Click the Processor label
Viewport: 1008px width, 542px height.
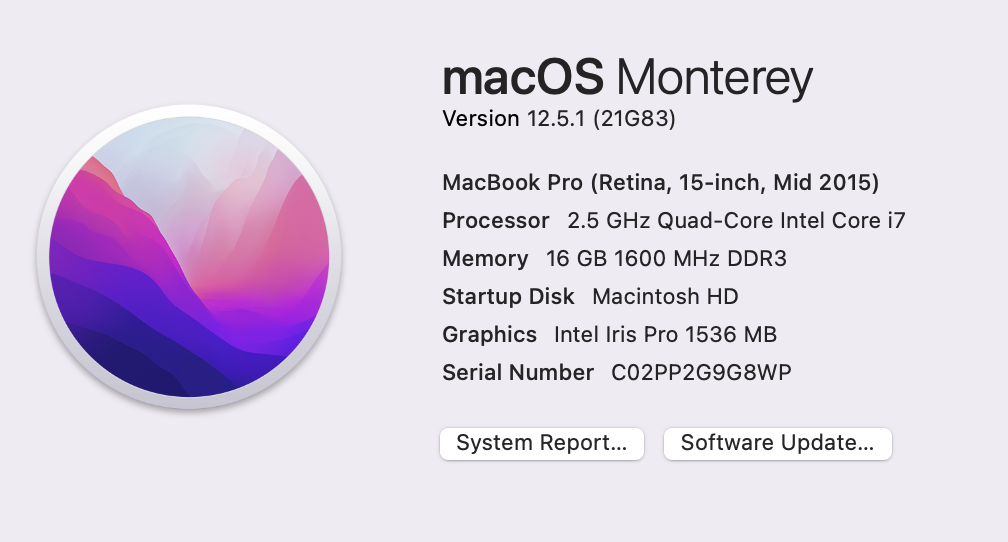(x=496, y=221)
